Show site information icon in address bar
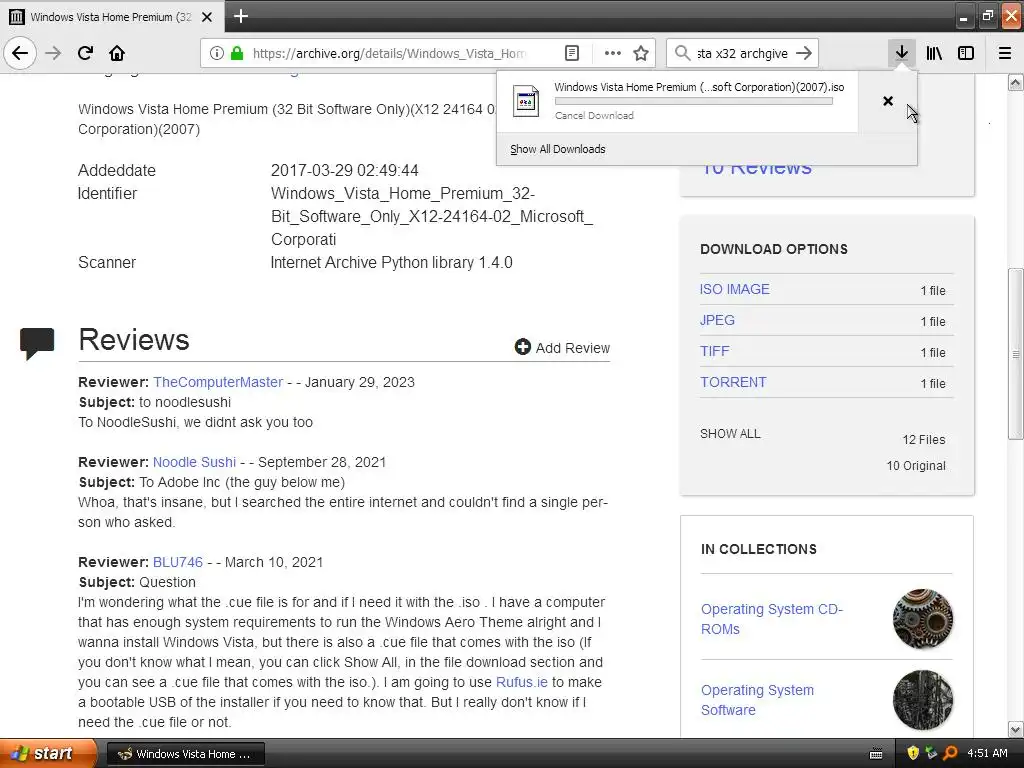 click(217, 53)
